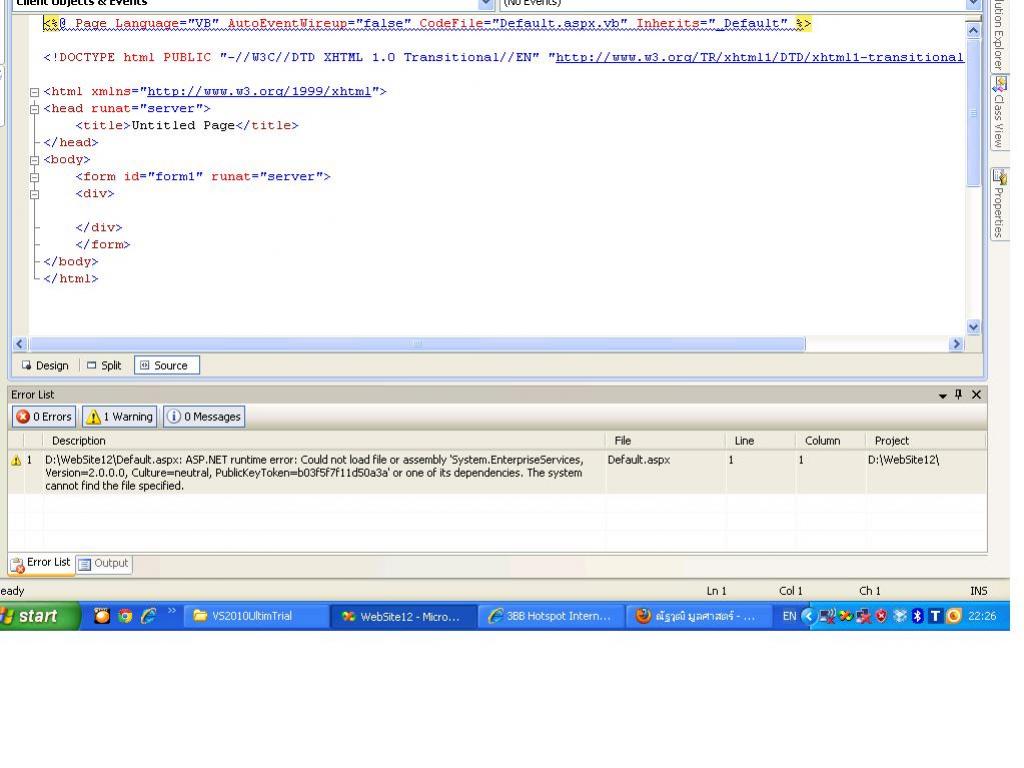Click the Properties tab icon
The width and height of the screenshot is (1024, 768).
[x=1000, y=176]
